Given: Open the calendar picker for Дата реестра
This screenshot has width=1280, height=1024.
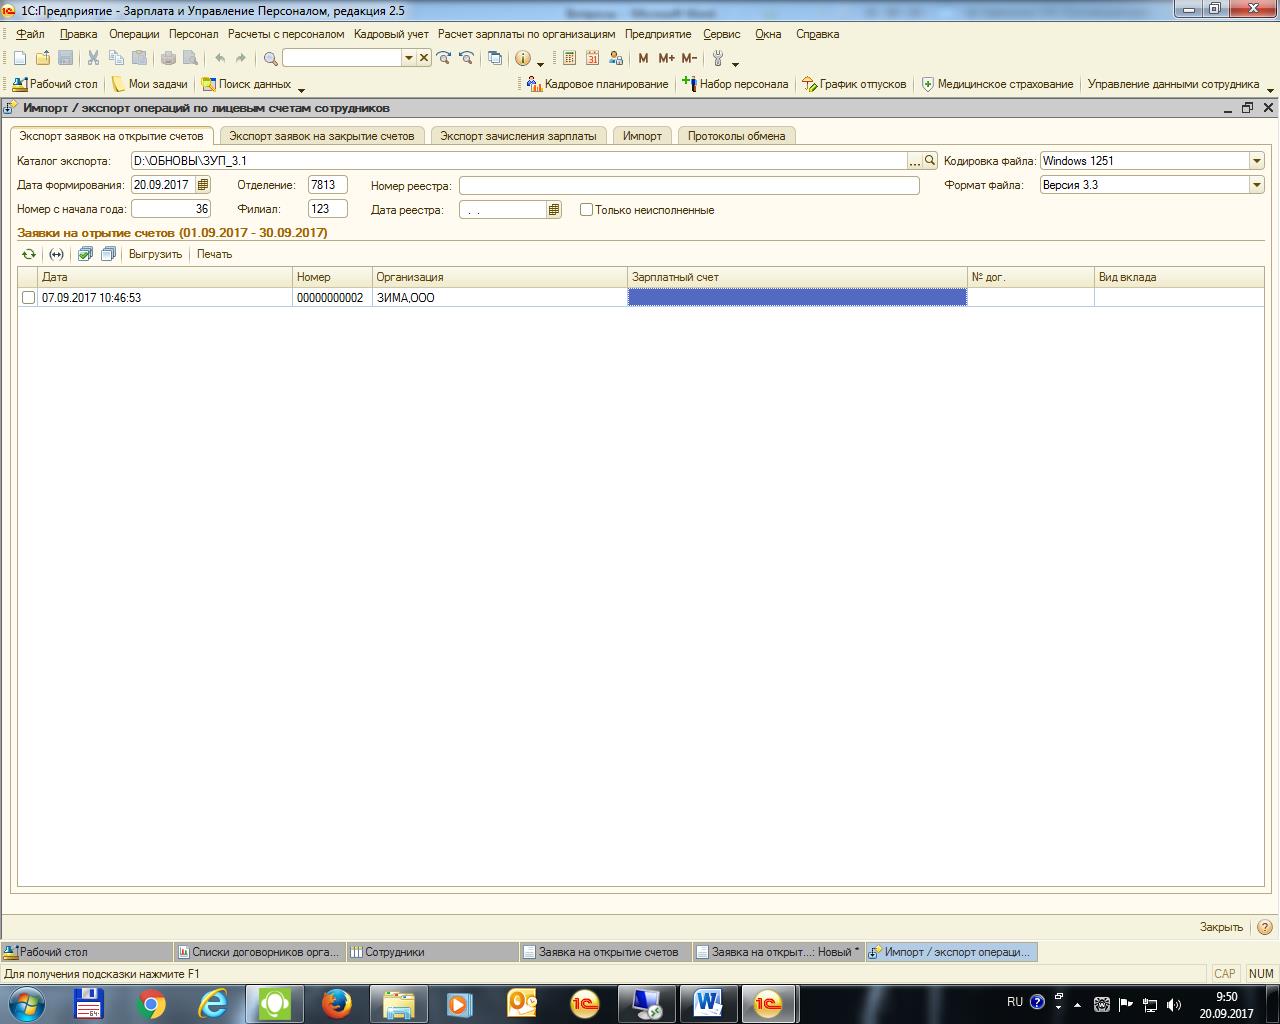Looking at the screenshot, I should (554, 210).
